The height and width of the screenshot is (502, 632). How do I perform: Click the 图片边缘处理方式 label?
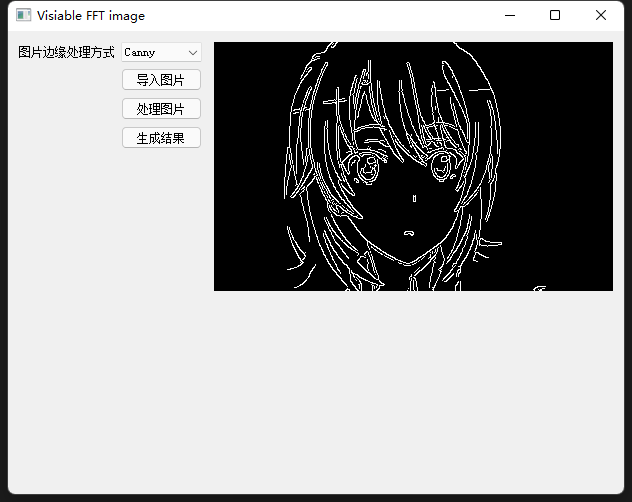[x=66, y=52]
